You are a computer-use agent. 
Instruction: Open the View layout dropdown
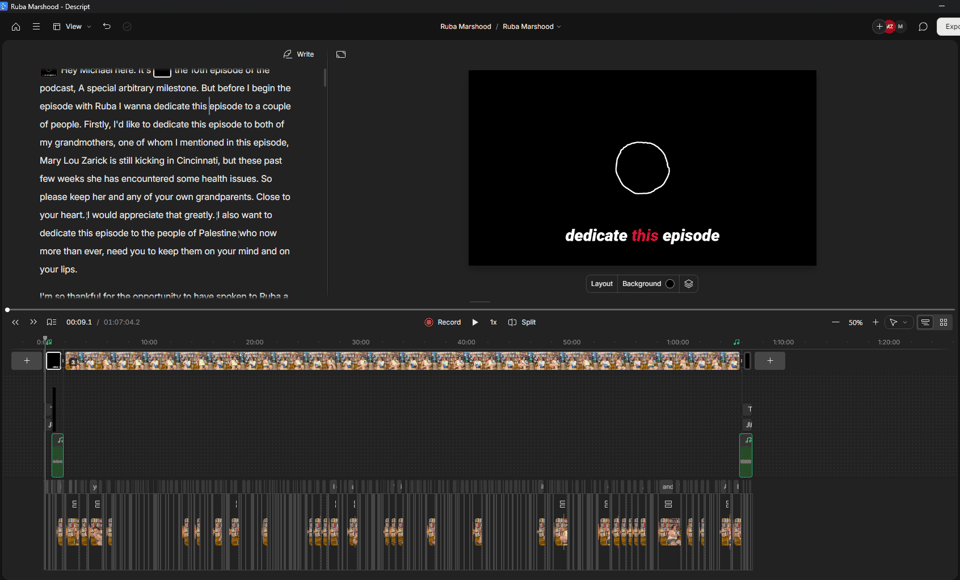tap(72, 27)
